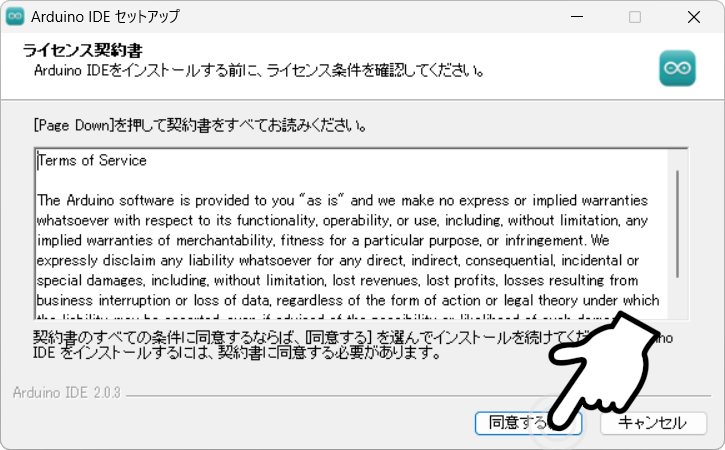Click inside the Terms of Service text box
This screenshot has width=725, height=450.
[361, 234]
